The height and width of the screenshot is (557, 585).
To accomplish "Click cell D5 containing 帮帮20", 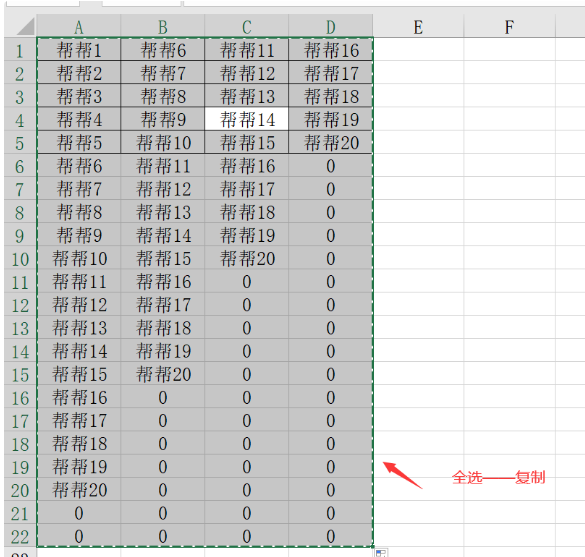I will [x=331, y=143].
